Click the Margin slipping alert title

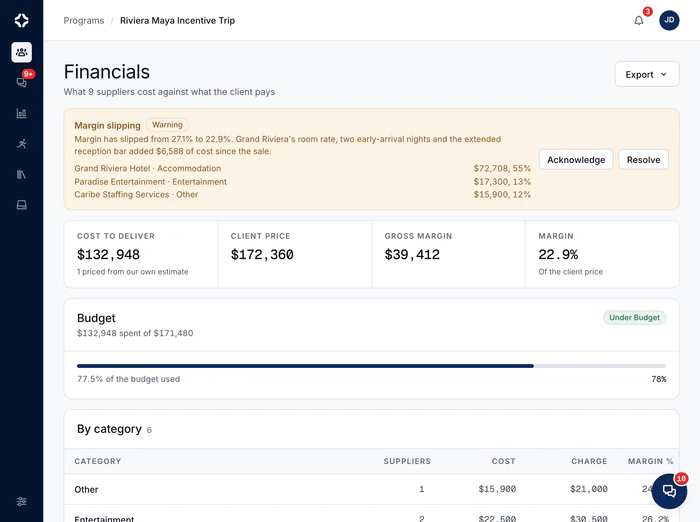[x=107, y=125]
